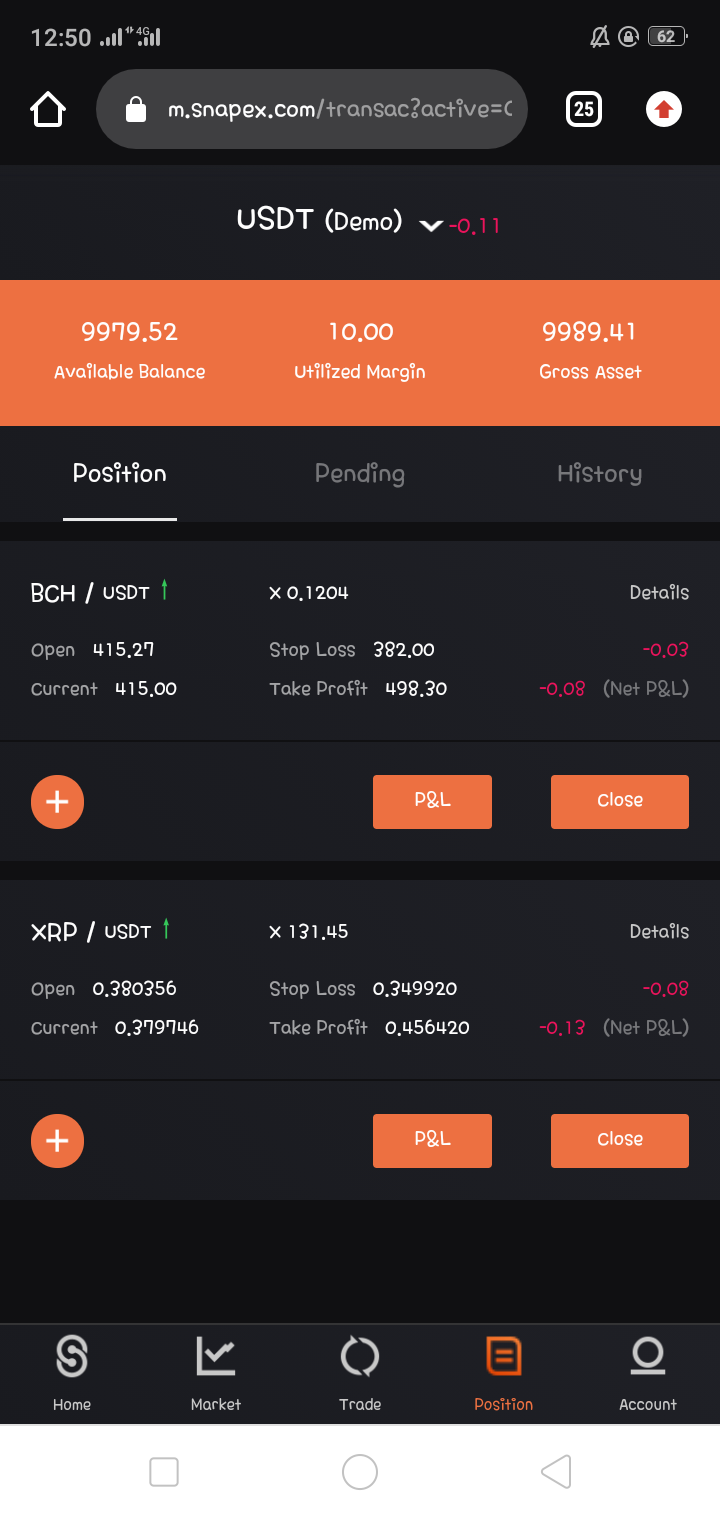
Task: Open P&L settings for BCH position
Action: [x=432, y=802]
